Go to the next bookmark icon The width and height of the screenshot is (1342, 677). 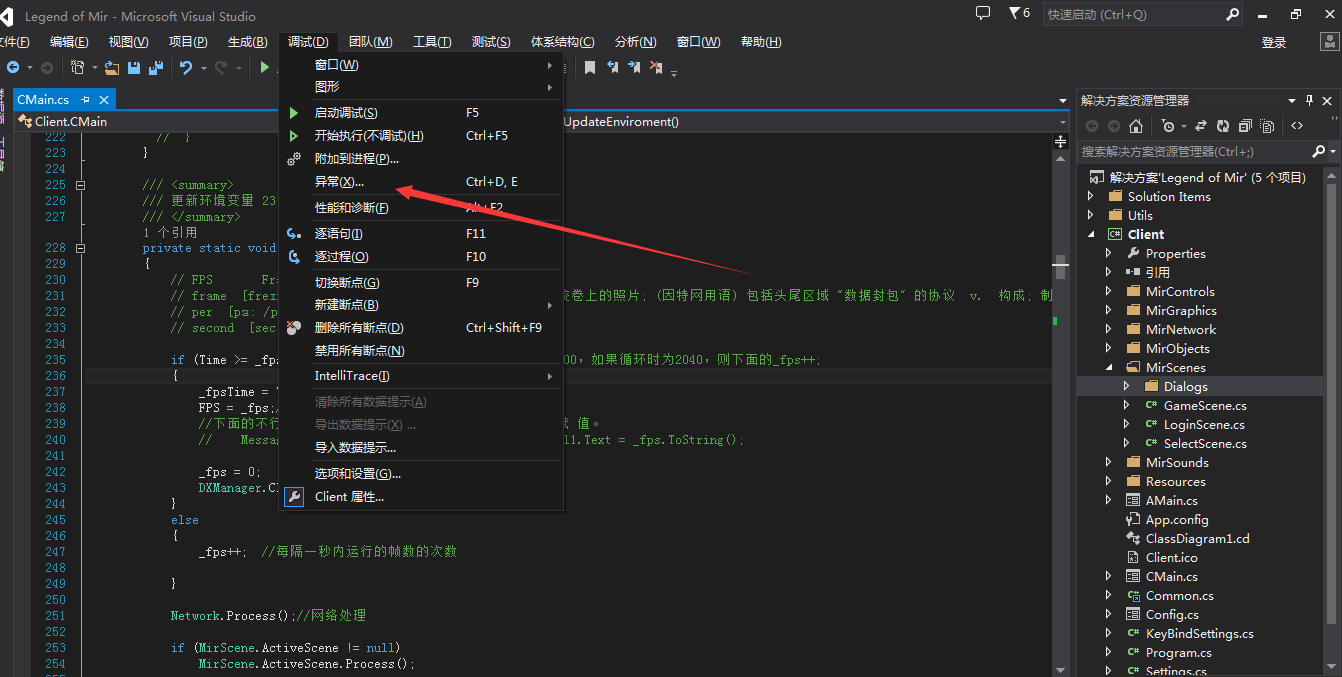point(634,67)
